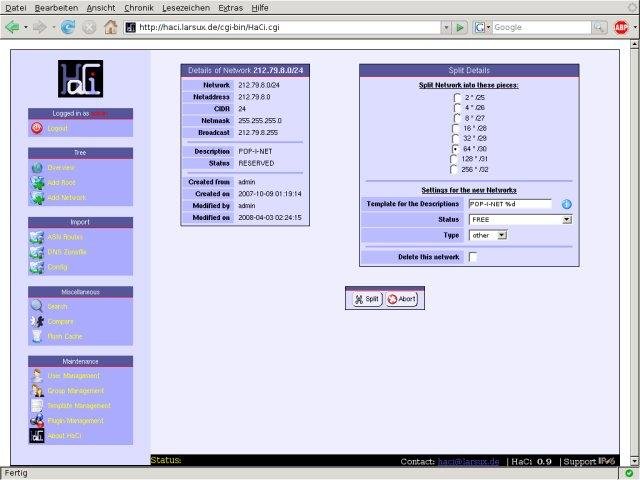
Task: Click the blue info icon beside description template
Action: pos(566,204)
